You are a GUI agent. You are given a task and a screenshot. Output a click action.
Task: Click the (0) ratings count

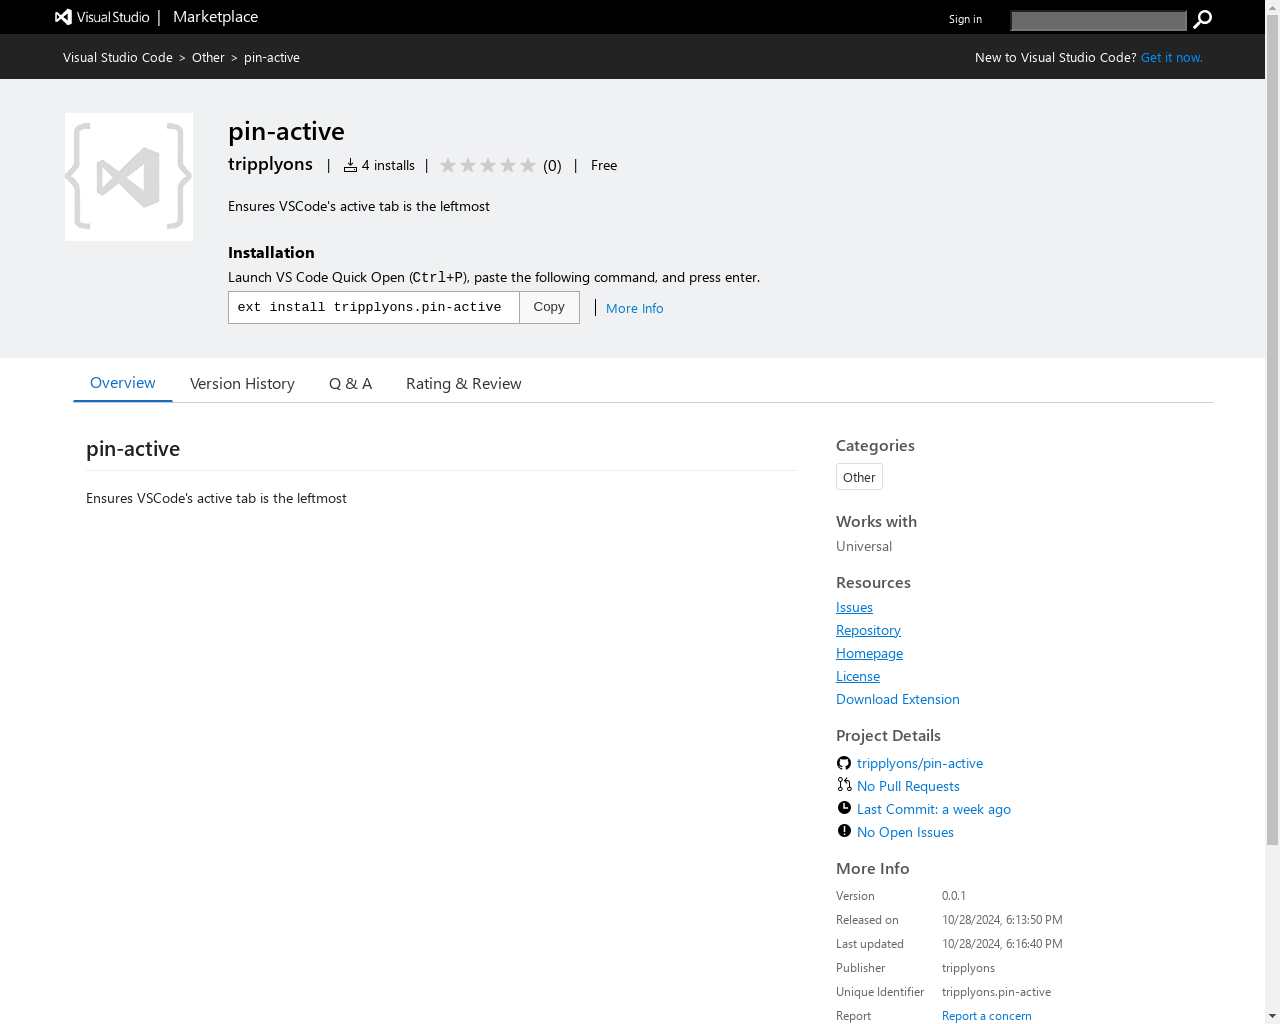pyautogui.click(x=552, y=166)
